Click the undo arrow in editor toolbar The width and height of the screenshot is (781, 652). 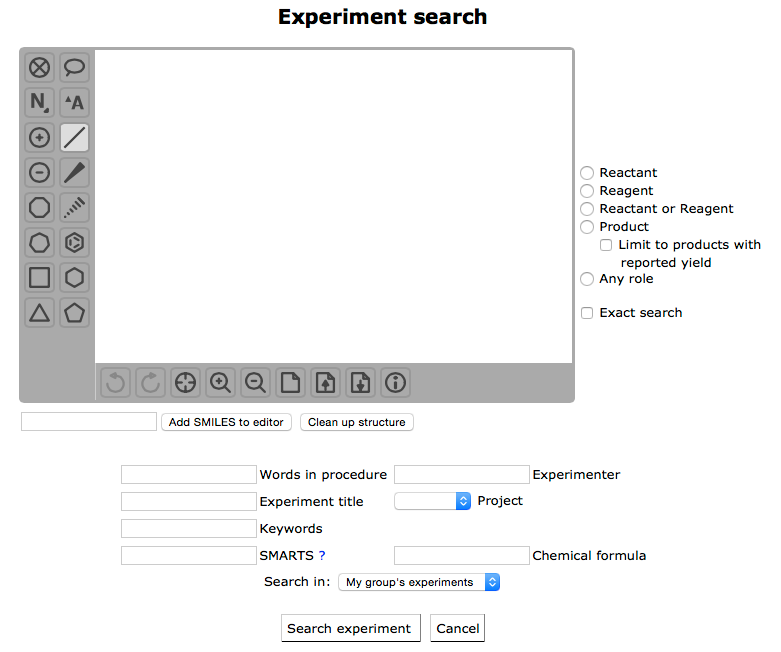(x=116, y=383)
